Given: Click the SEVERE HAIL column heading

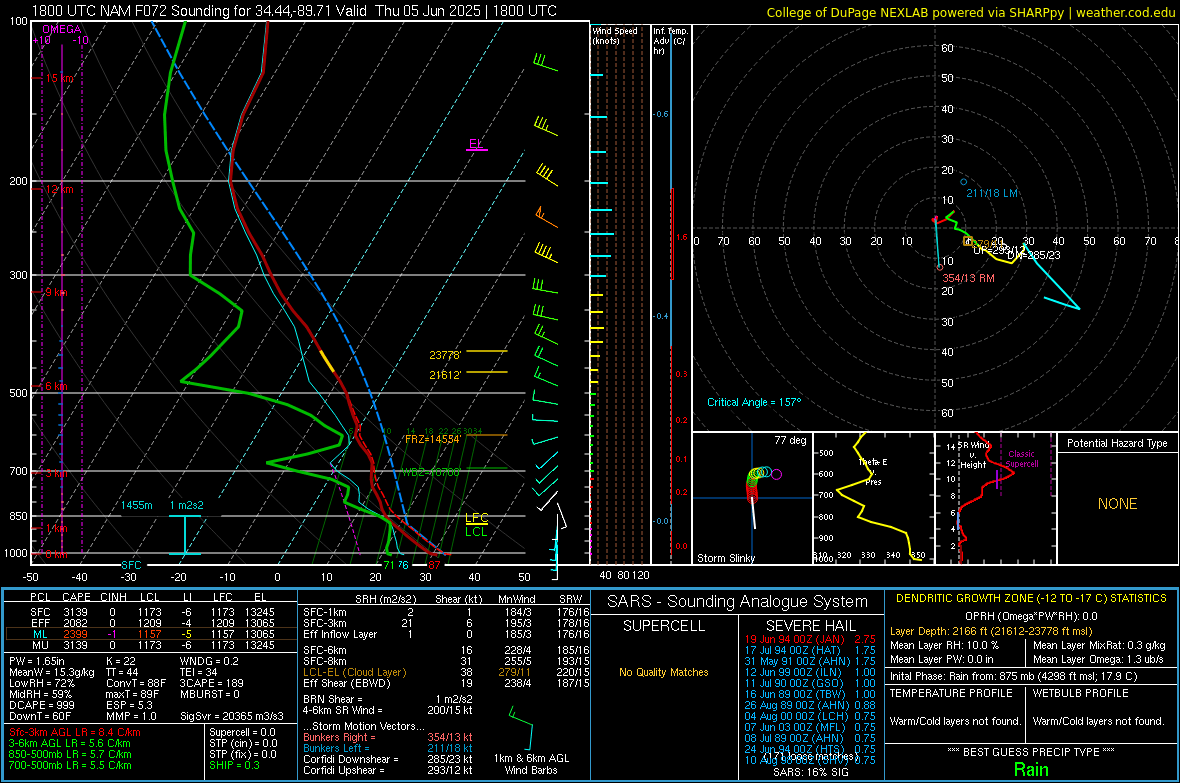Looking at the screenshot, I should (810, 626).
